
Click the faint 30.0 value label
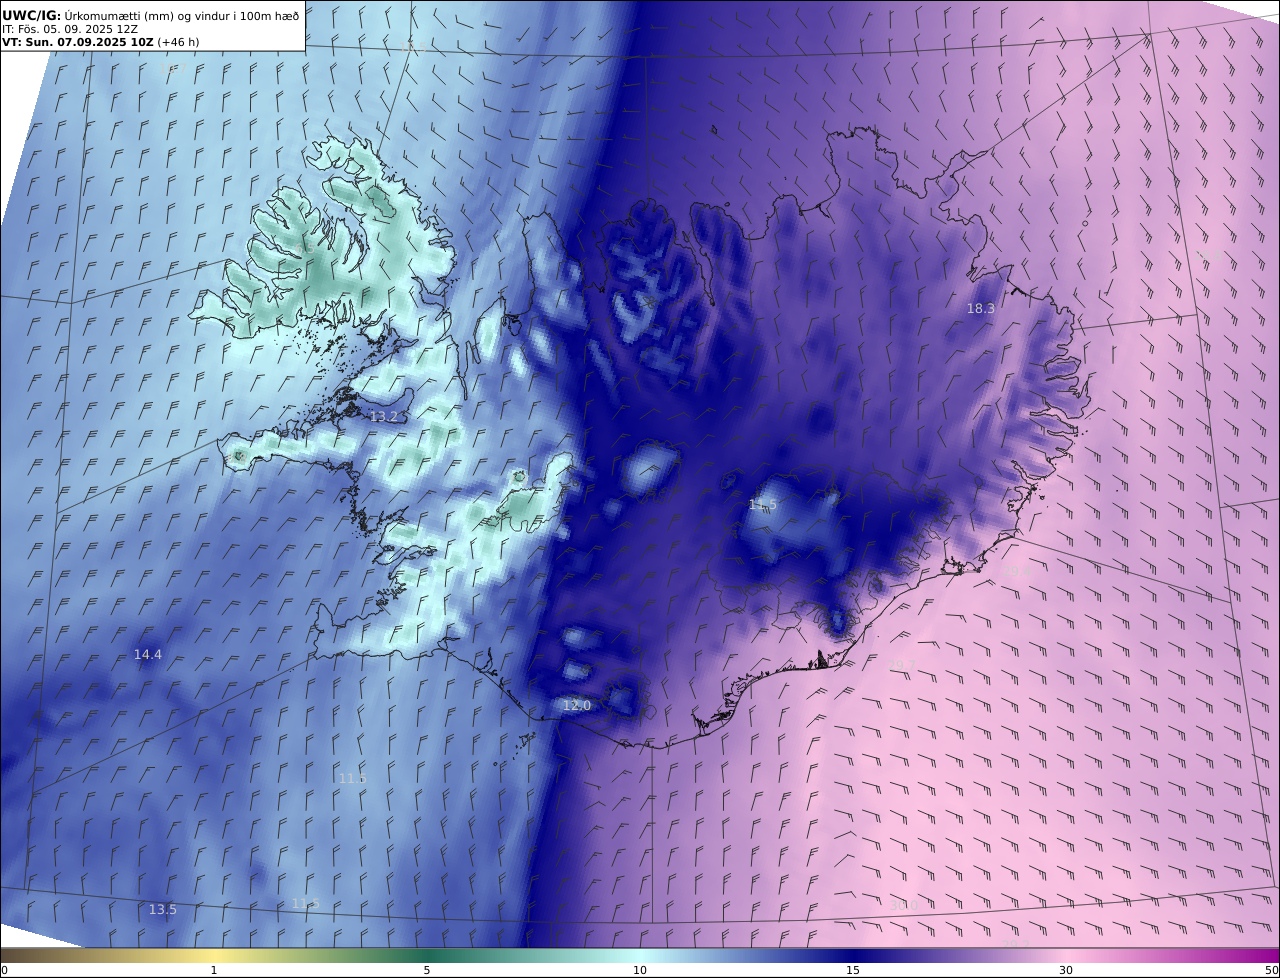(904, 905)
